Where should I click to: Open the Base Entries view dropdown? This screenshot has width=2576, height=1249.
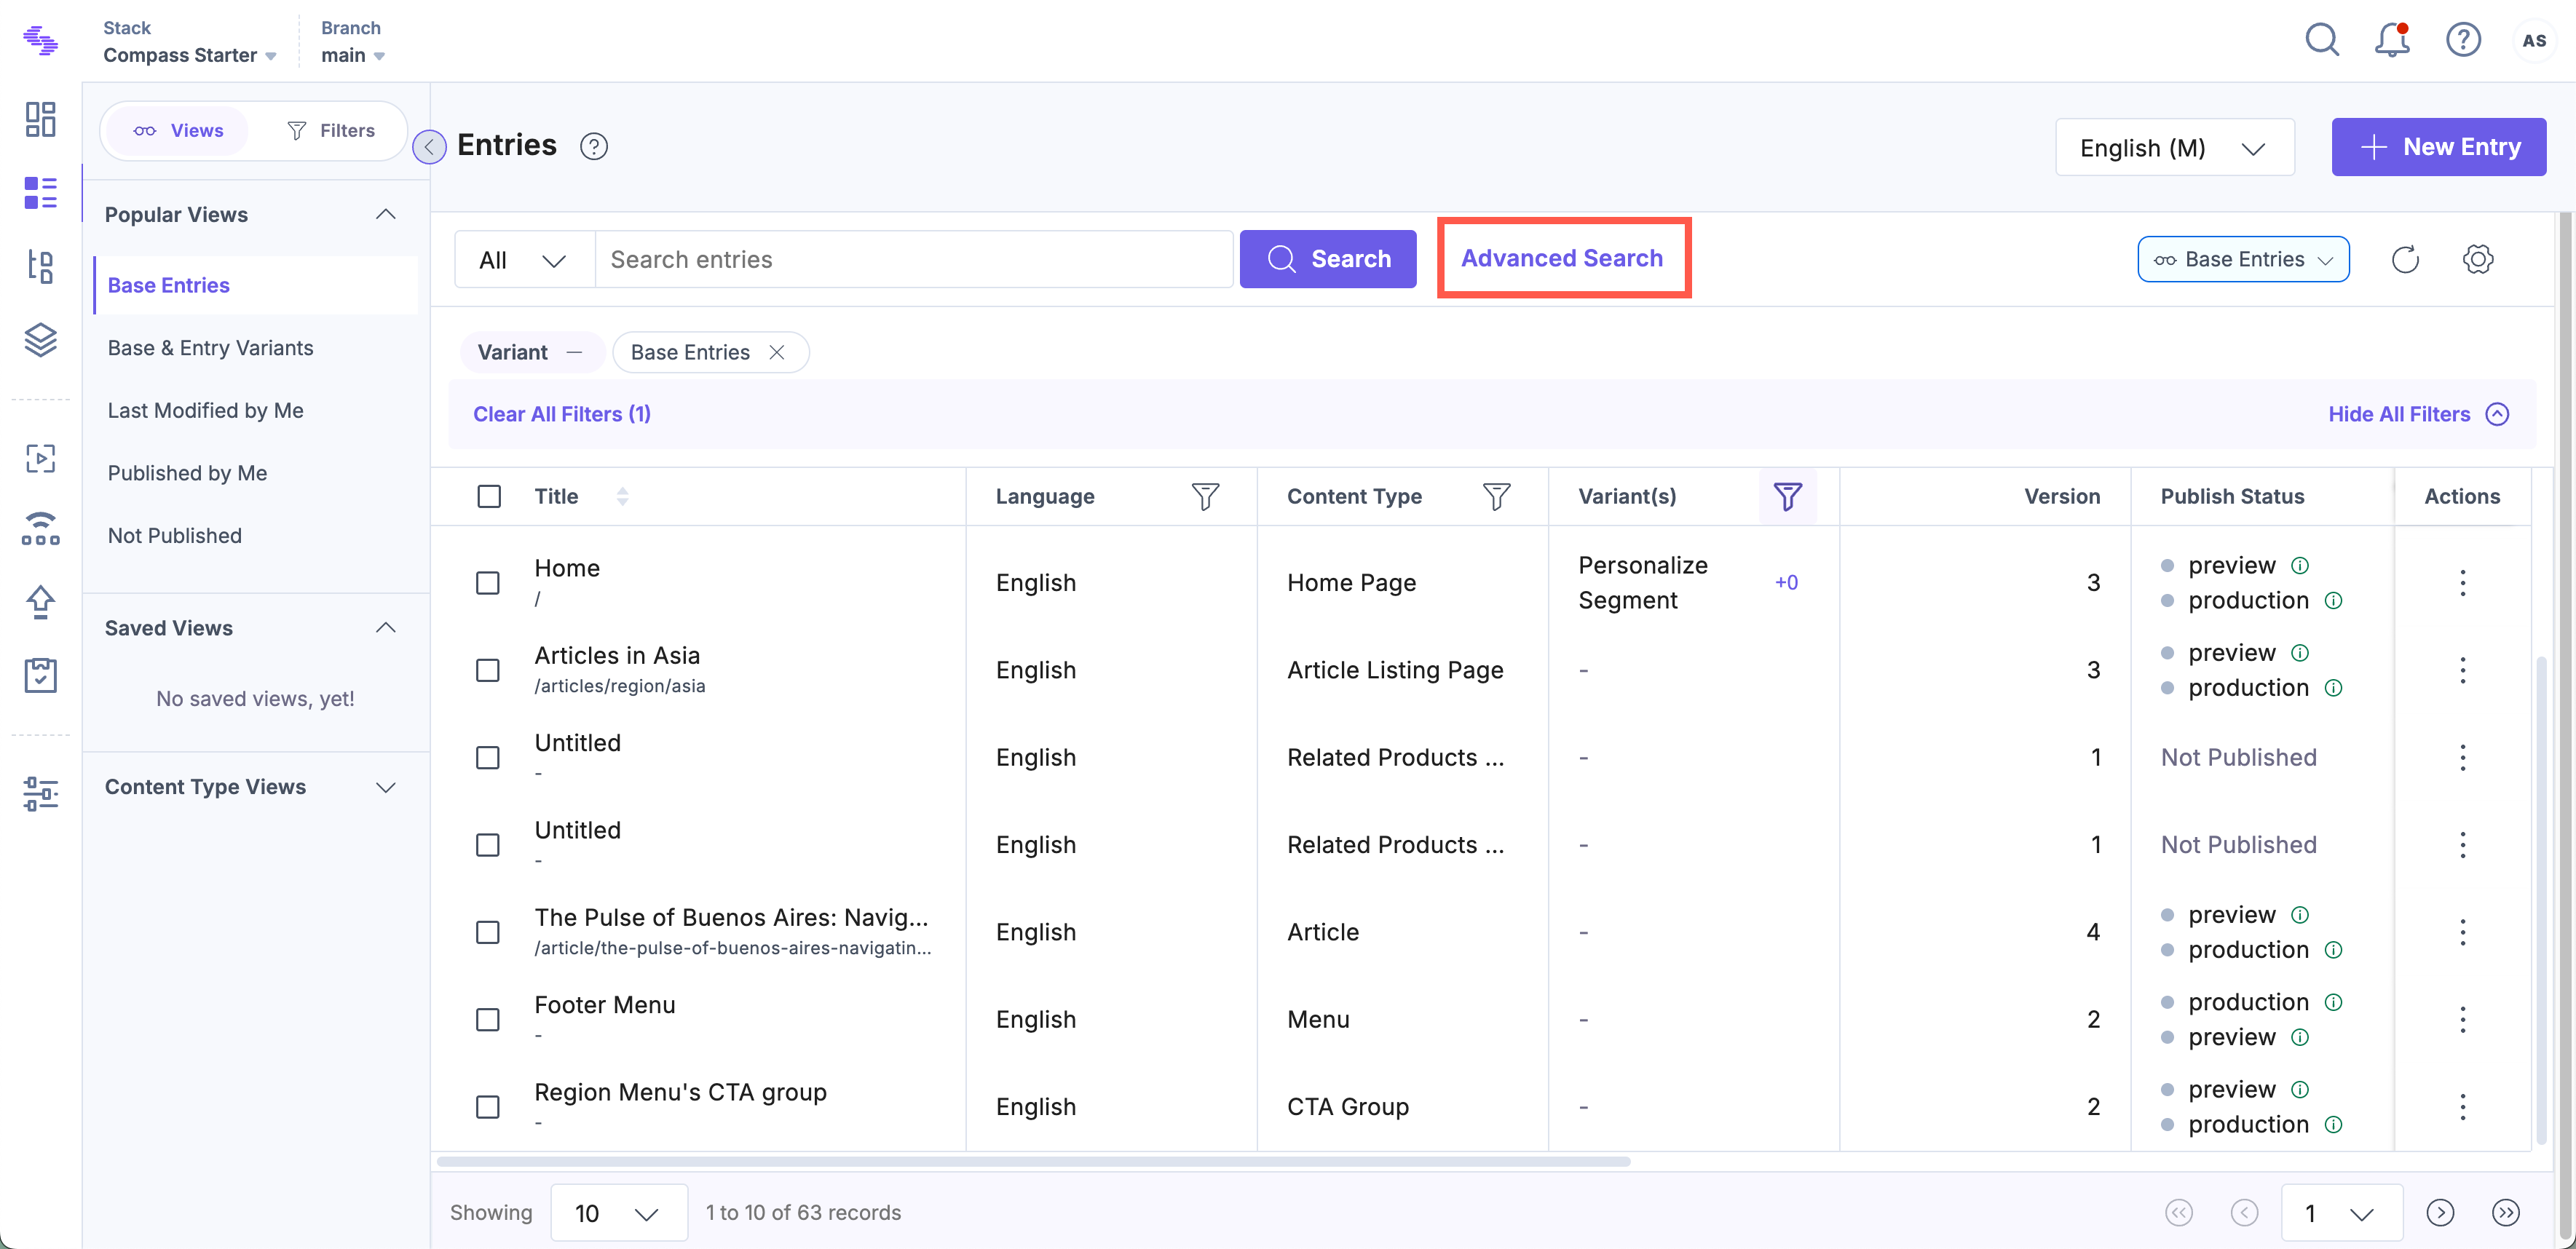[2243, 260]
